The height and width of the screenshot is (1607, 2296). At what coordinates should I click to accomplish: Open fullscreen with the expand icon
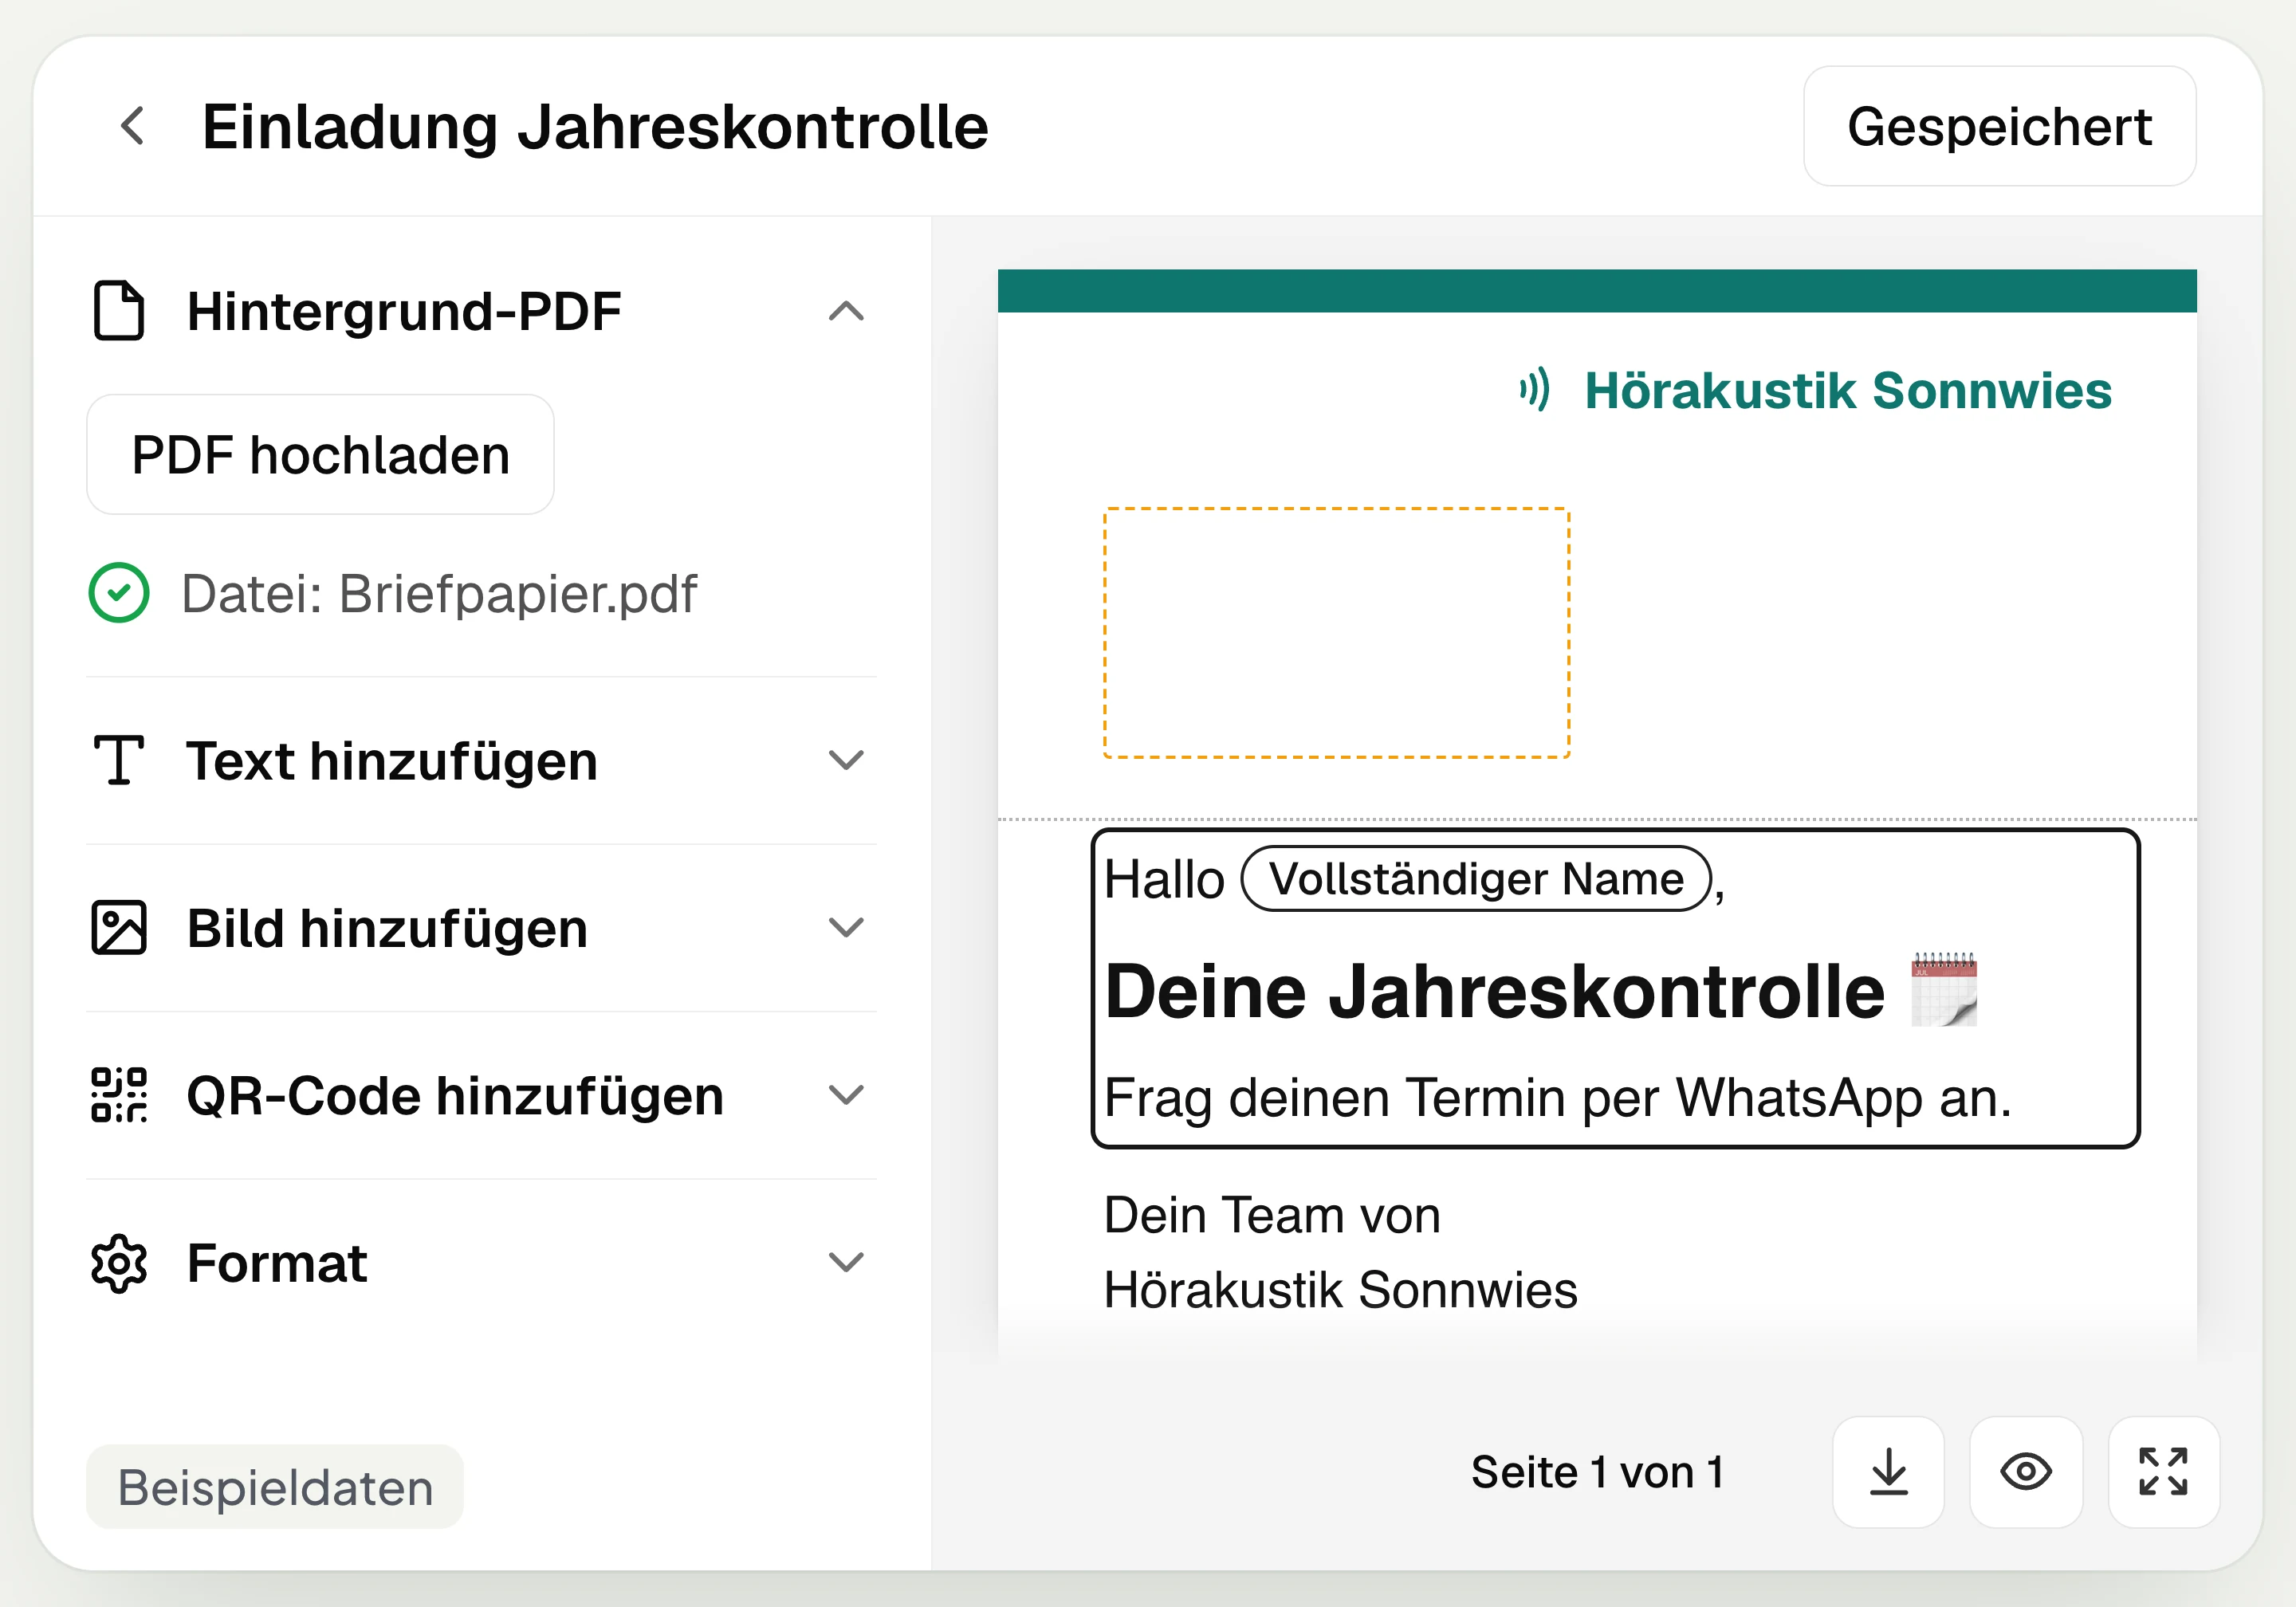[x=2164, y=1472]
